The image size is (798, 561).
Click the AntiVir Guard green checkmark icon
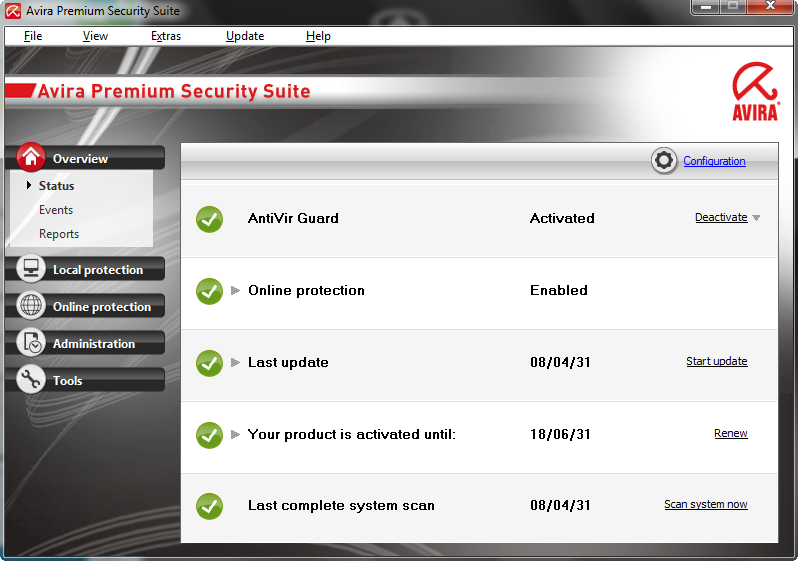click(x=209, y=219)
